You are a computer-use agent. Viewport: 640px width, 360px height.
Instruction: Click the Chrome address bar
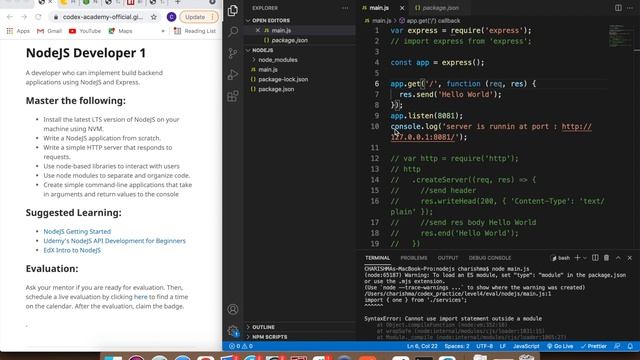tap(102, 17)
